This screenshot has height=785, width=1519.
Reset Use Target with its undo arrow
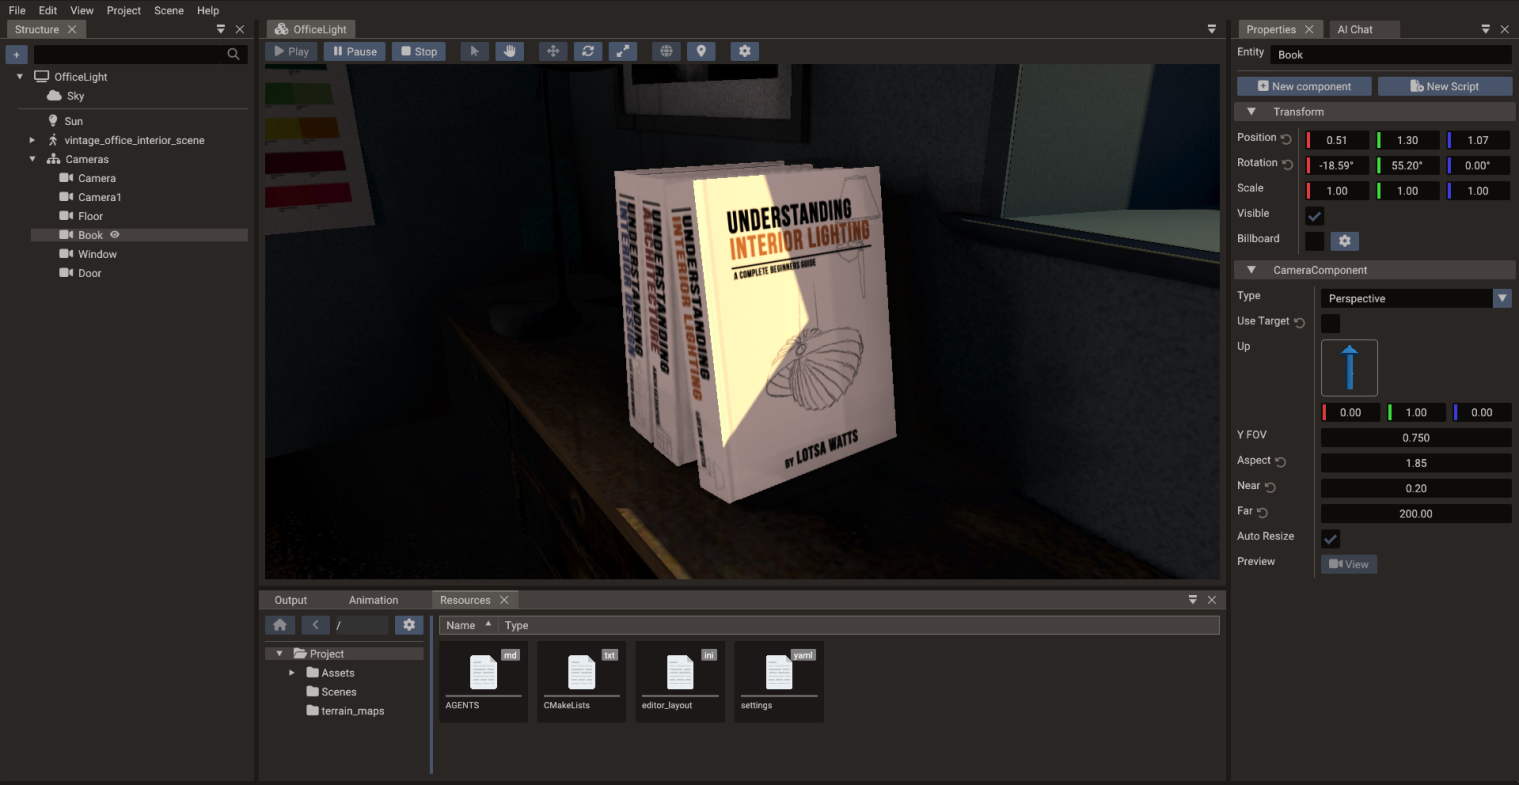1299,322
